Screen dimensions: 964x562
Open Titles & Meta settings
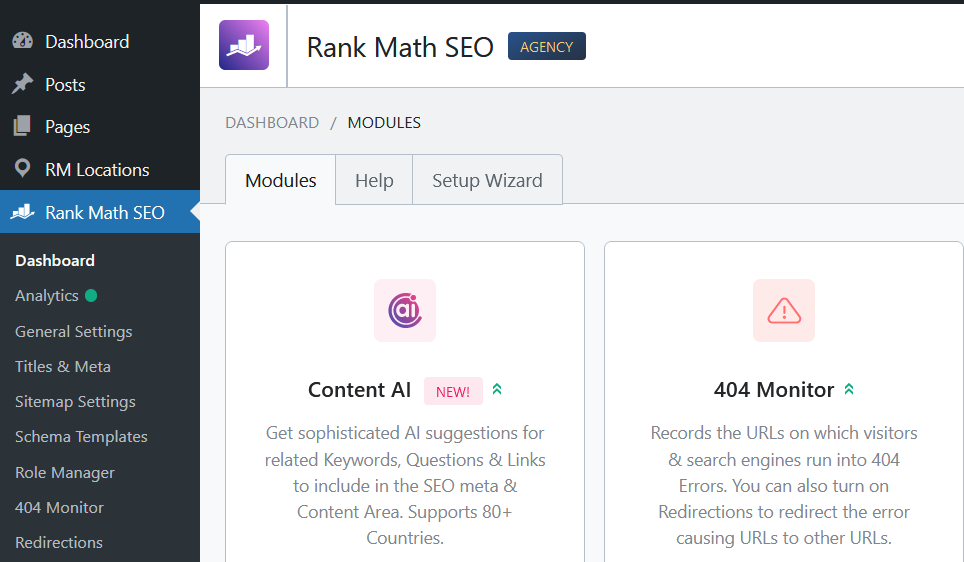coord(63,366)
